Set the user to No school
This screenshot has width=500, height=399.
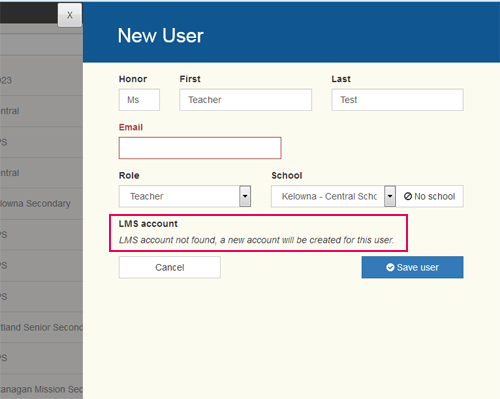430,196
